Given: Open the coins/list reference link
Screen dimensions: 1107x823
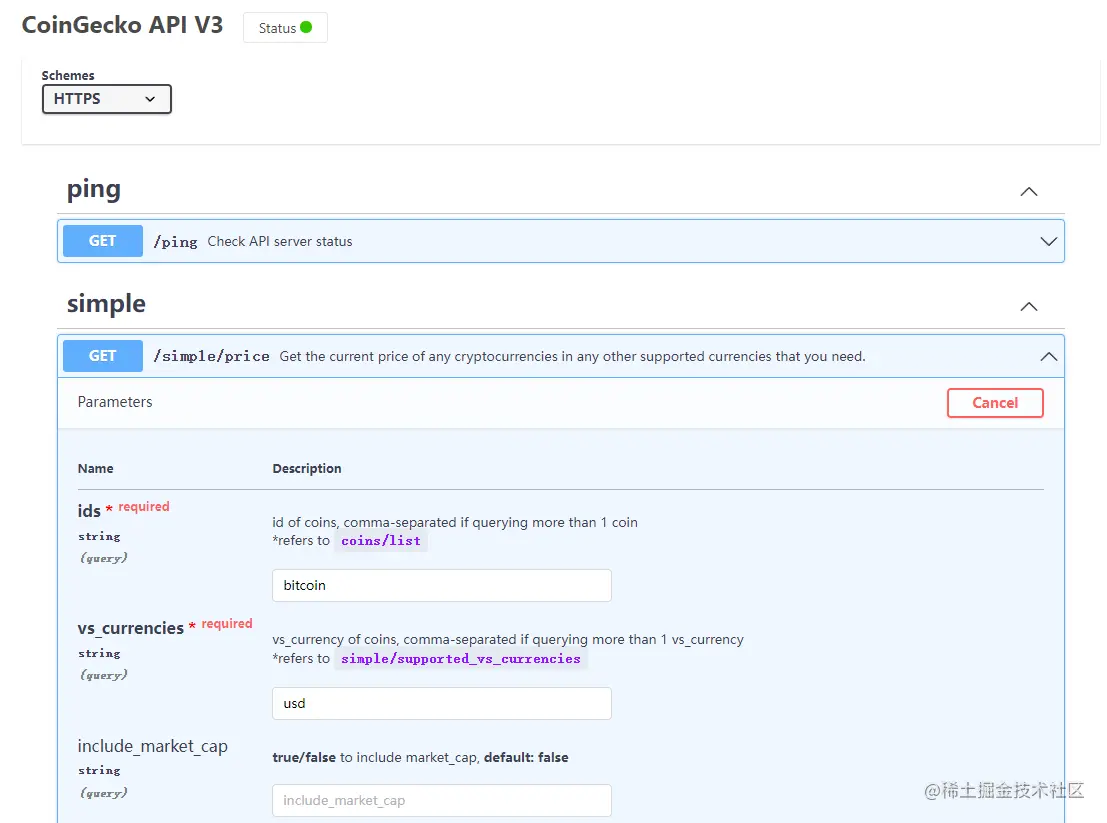Looking at the screenshot, I should coord(381,541).
